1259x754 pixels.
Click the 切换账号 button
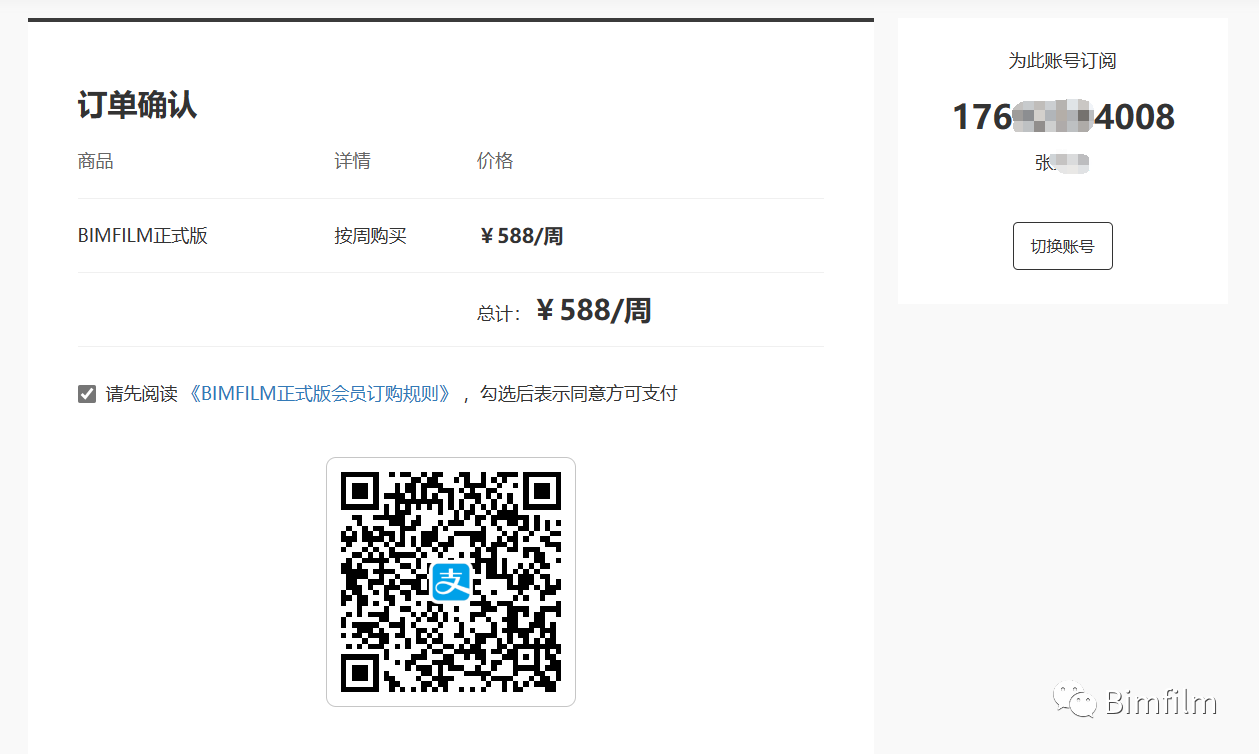(x=1062, y=246)
